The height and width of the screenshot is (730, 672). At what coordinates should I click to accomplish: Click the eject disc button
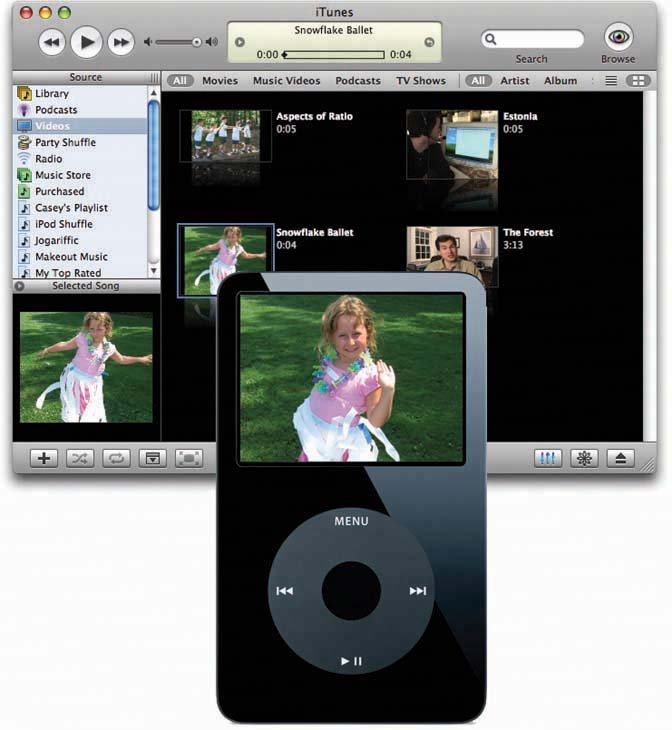[x=620, y=458]
